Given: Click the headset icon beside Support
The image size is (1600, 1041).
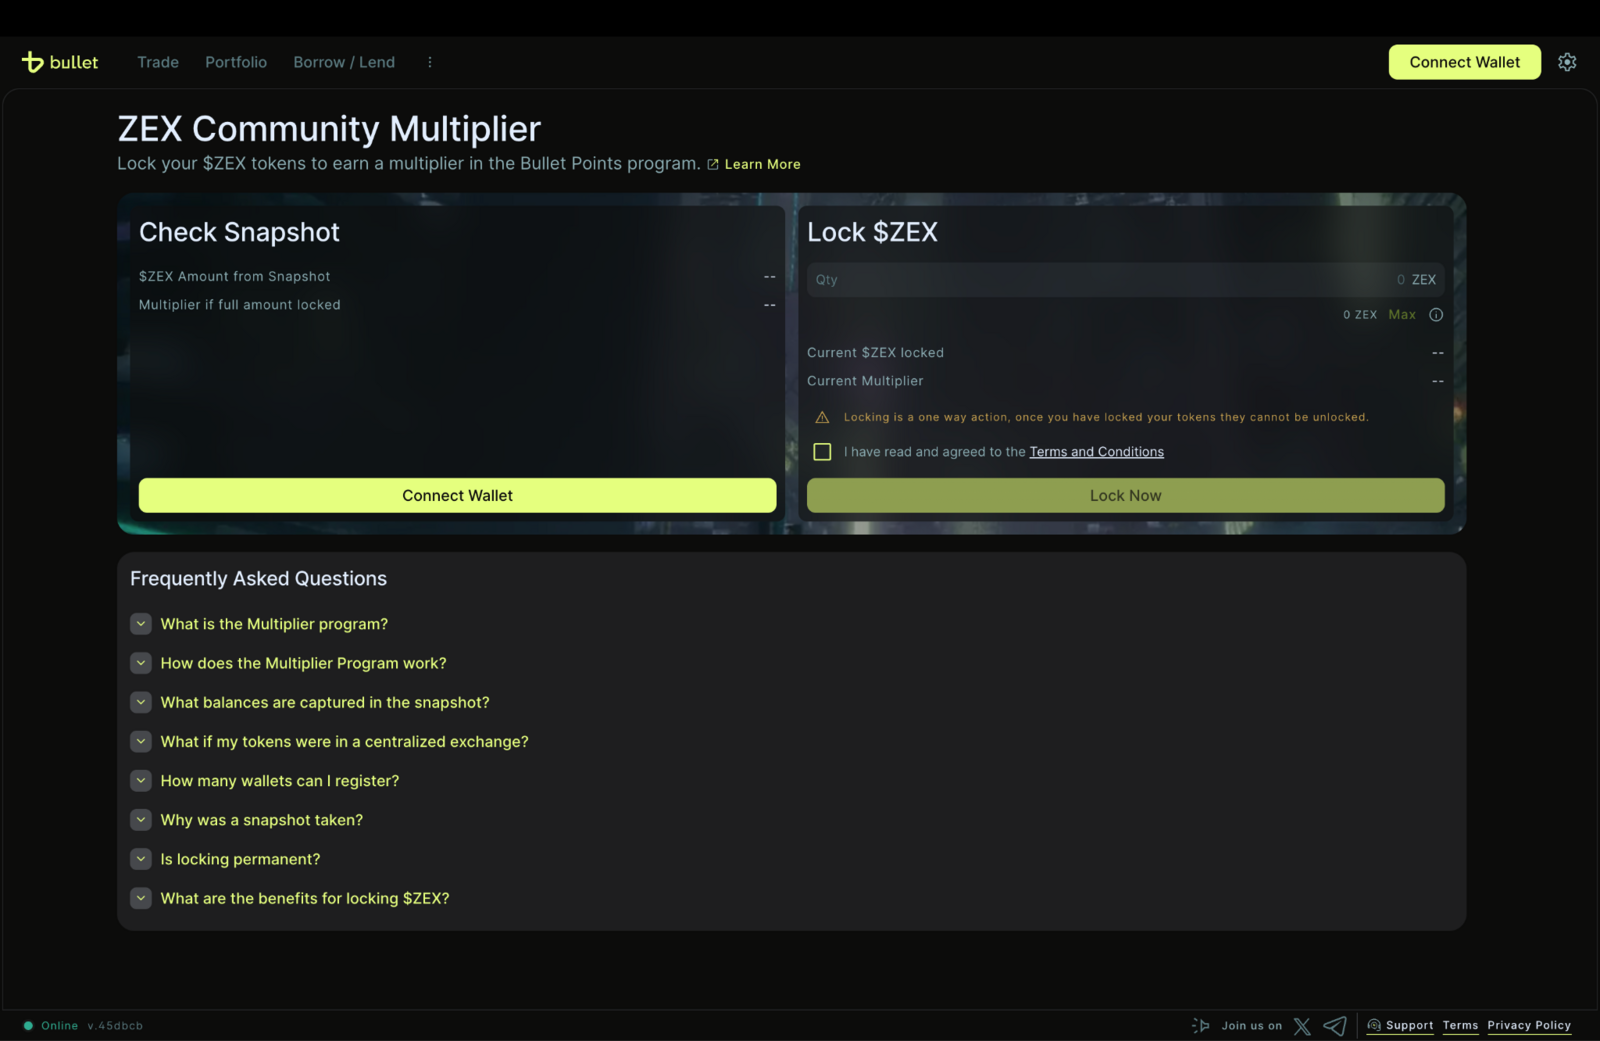Looking at the screenshot, I should point(1374,1025).
